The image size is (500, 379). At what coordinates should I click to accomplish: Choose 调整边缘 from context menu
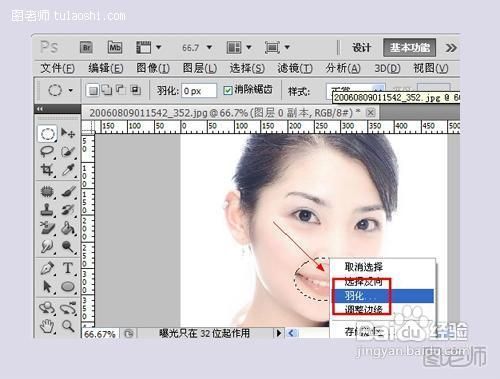click(383, 309)
